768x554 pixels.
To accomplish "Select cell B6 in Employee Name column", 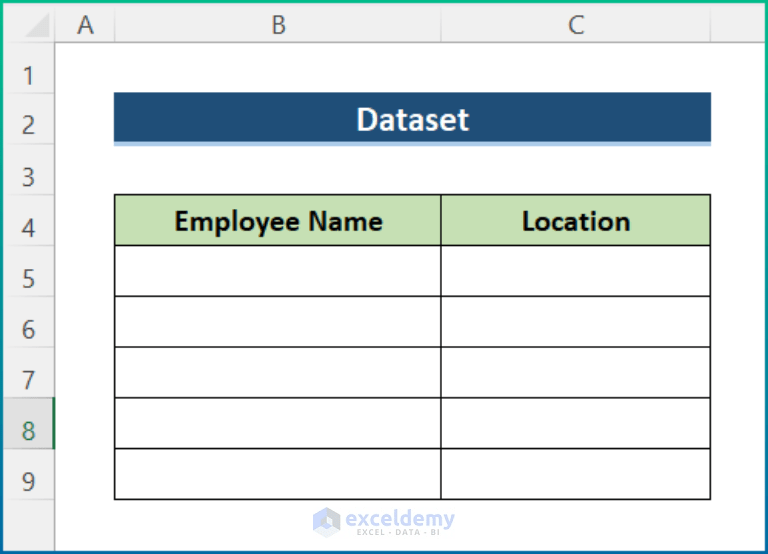I will pyautogui.click(x=278, y=322).
